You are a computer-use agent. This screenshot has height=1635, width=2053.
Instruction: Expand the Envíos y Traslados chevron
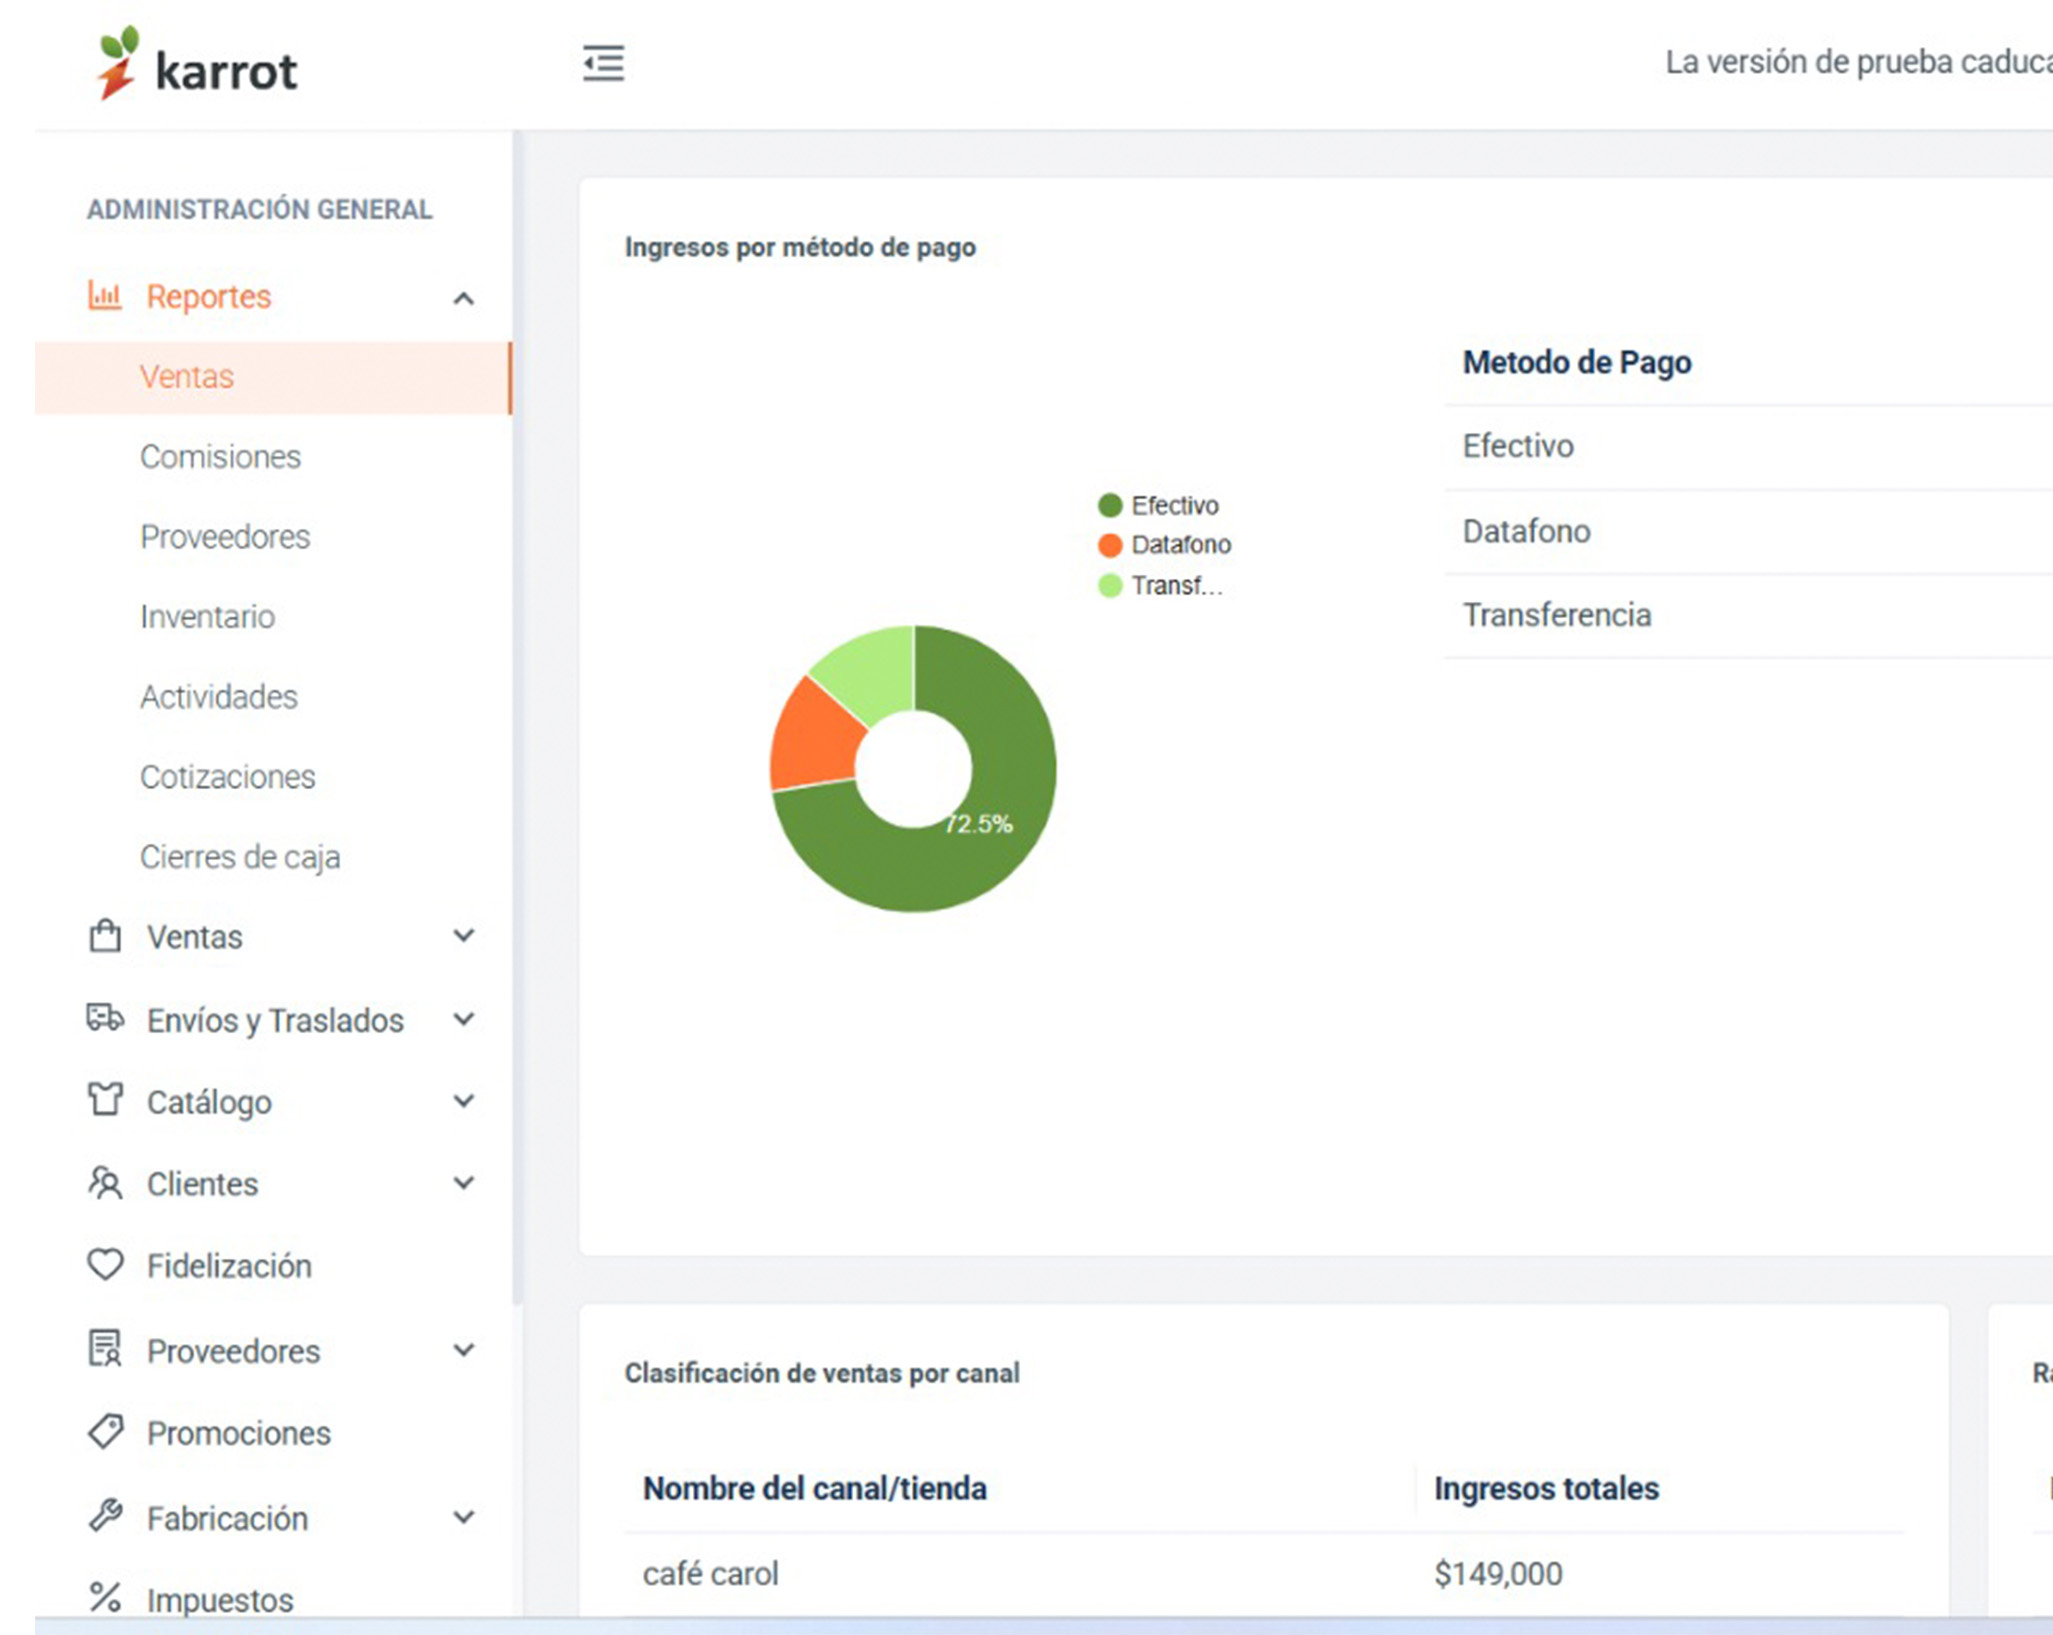463,1019
